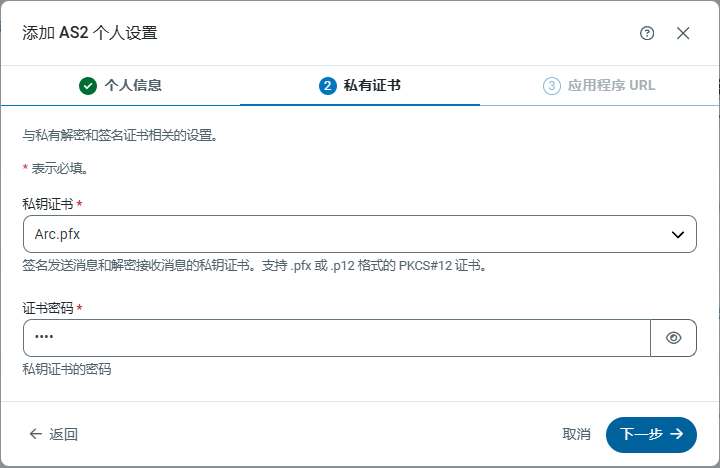The height and width of the screenshot is (468, 720).
Task: Click the 私钥证书的密码 helper text
Action: pos(67,369)
